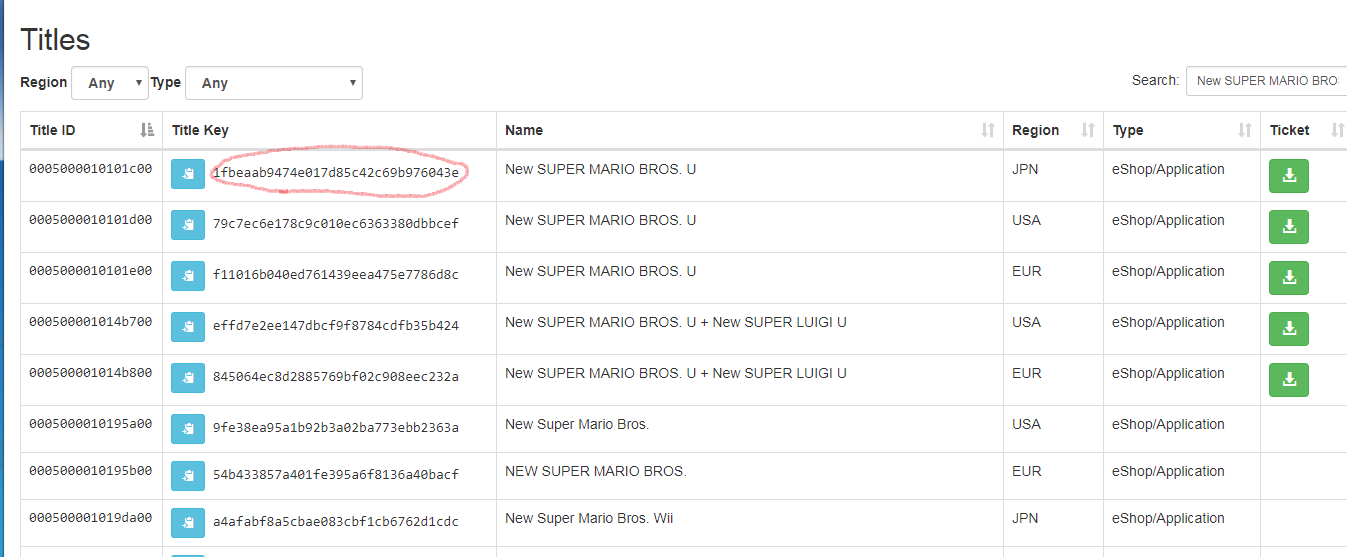1347x557 pixels.
Task: Download ticket for JPN New SUPER MARIO BROS. U
Action: click(1289, 176)
